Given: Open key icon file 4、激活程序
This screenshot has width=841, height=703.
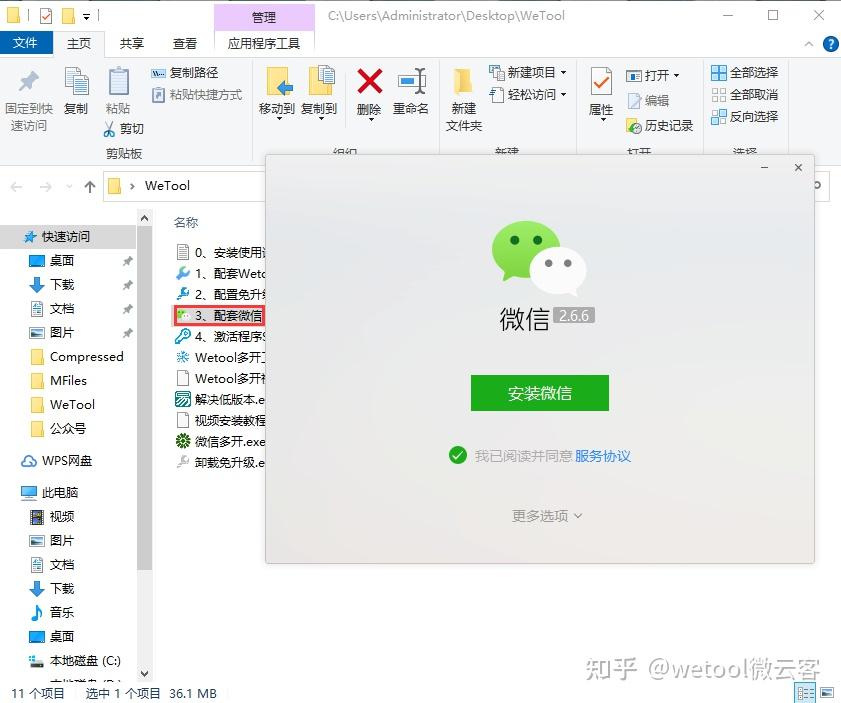Looking at the screenshot, I should tap(228, 336).
